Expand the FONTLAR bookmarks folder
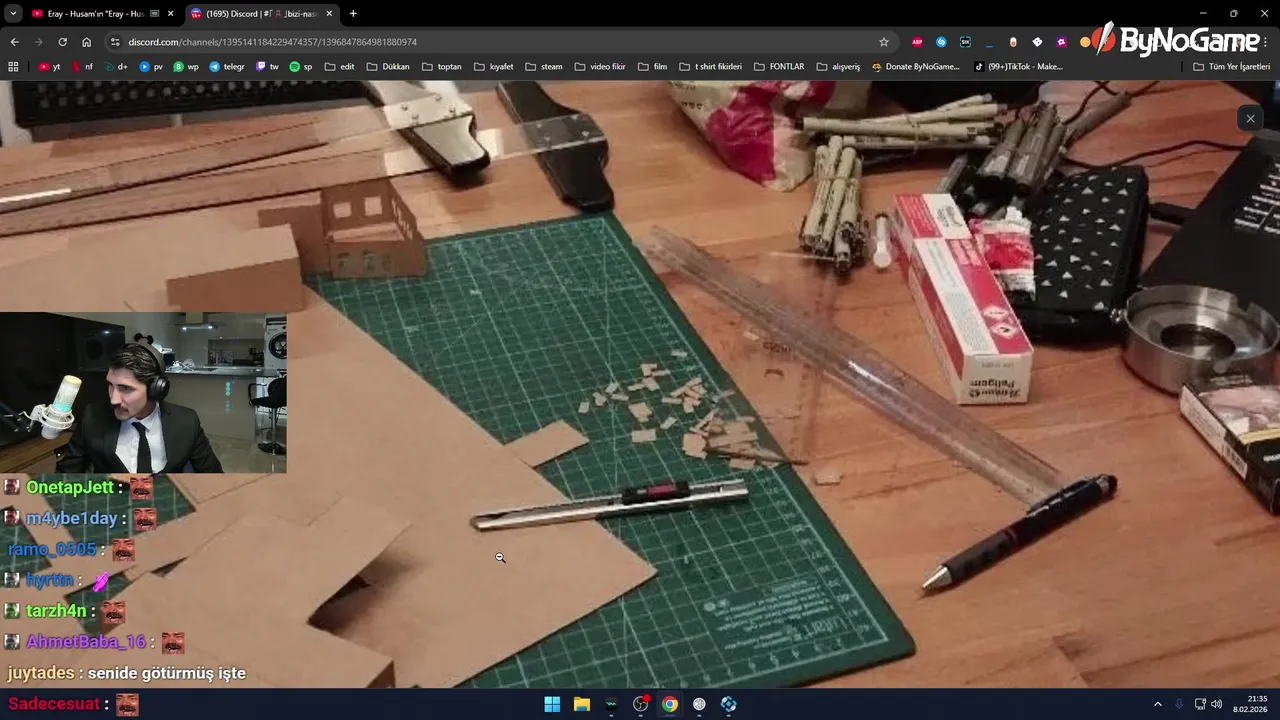The height and width of the screenshot is (720, 1280). click(779, 67)
